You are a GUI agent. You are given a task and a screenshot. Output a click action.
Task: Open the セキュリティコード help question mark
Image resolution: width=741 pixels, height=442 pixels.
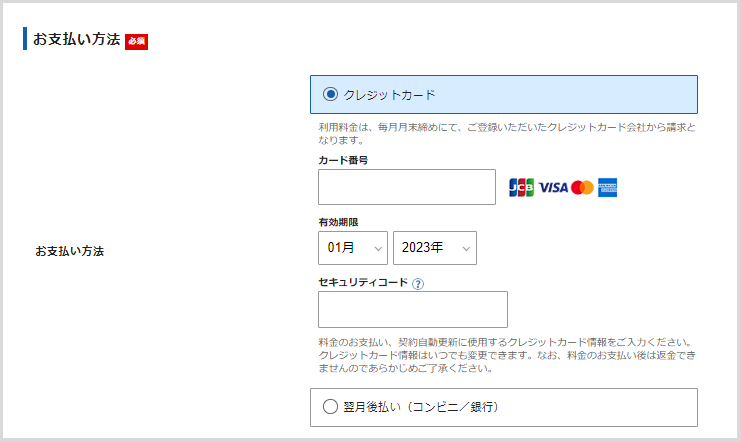(x=418, y=283)
